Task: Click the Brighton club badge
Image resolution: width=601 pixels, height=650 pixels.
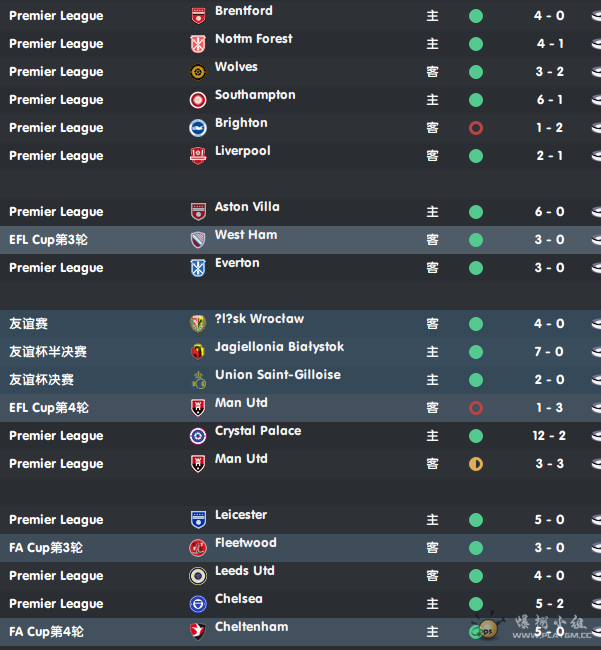Action: coord(198,128)
